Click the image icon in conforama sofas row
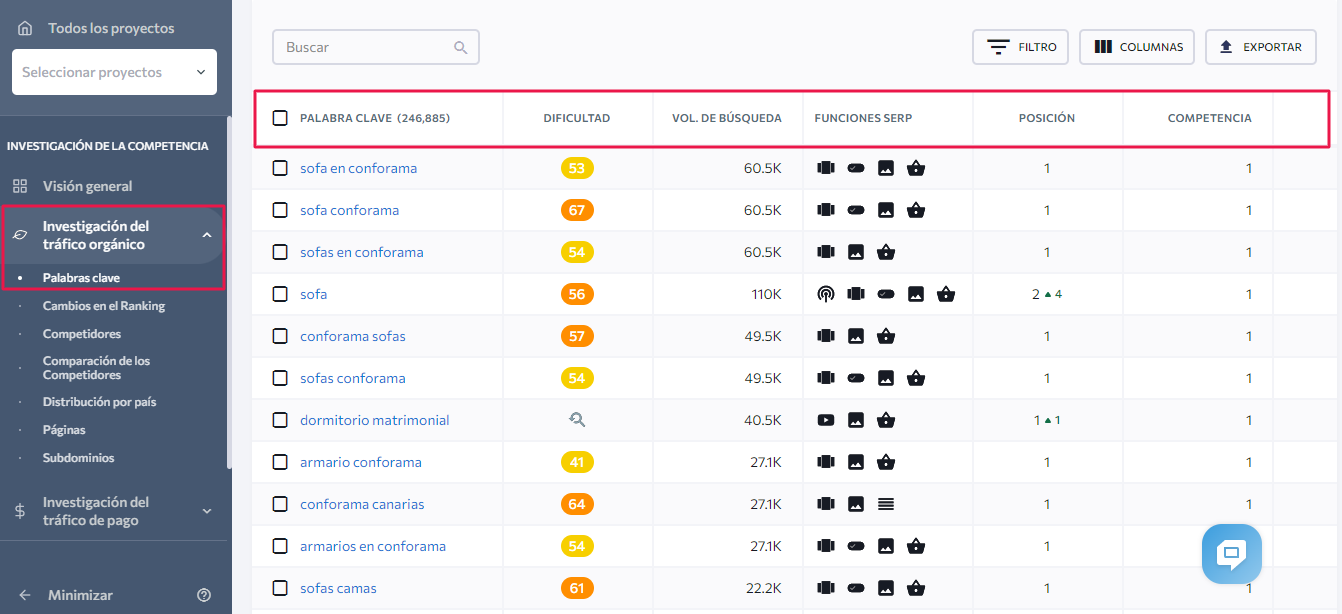 coord(855,336)
